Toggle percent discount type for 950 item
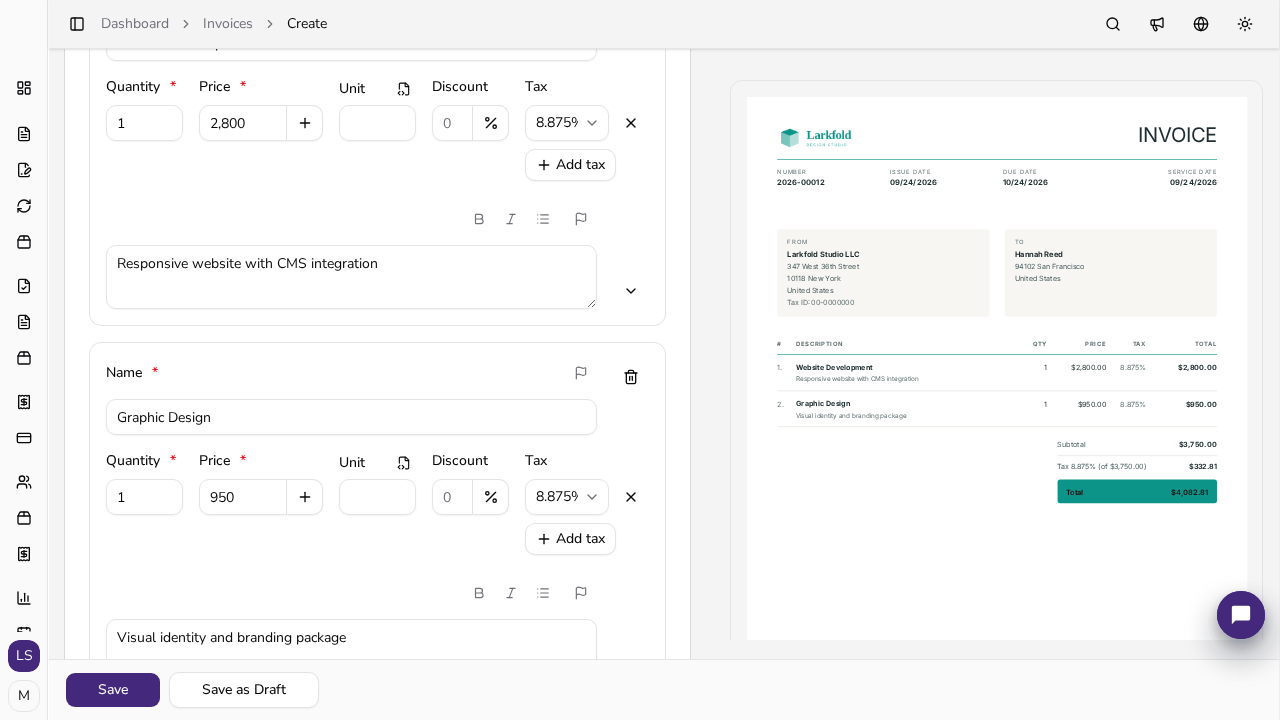 491,497
